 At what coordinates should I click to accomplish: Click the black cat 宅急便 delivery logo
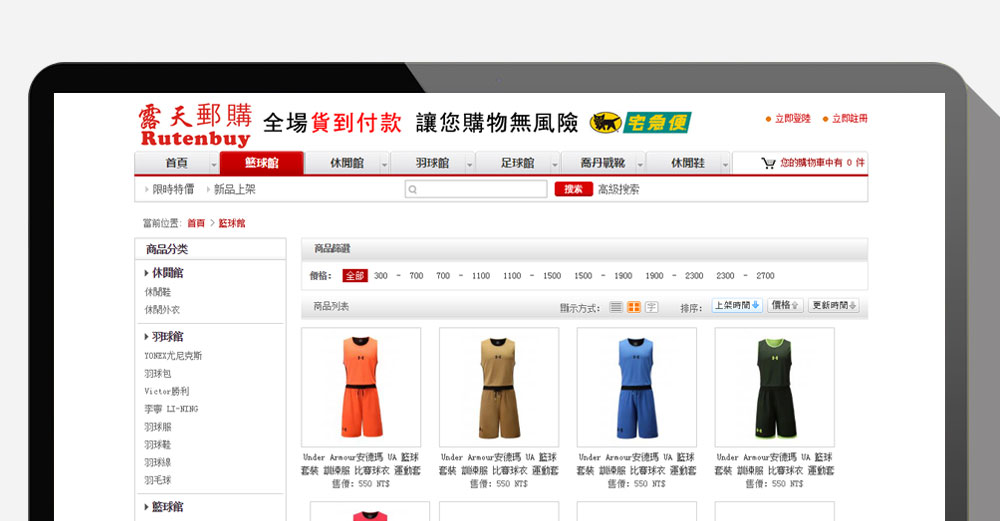coord(640,122)
